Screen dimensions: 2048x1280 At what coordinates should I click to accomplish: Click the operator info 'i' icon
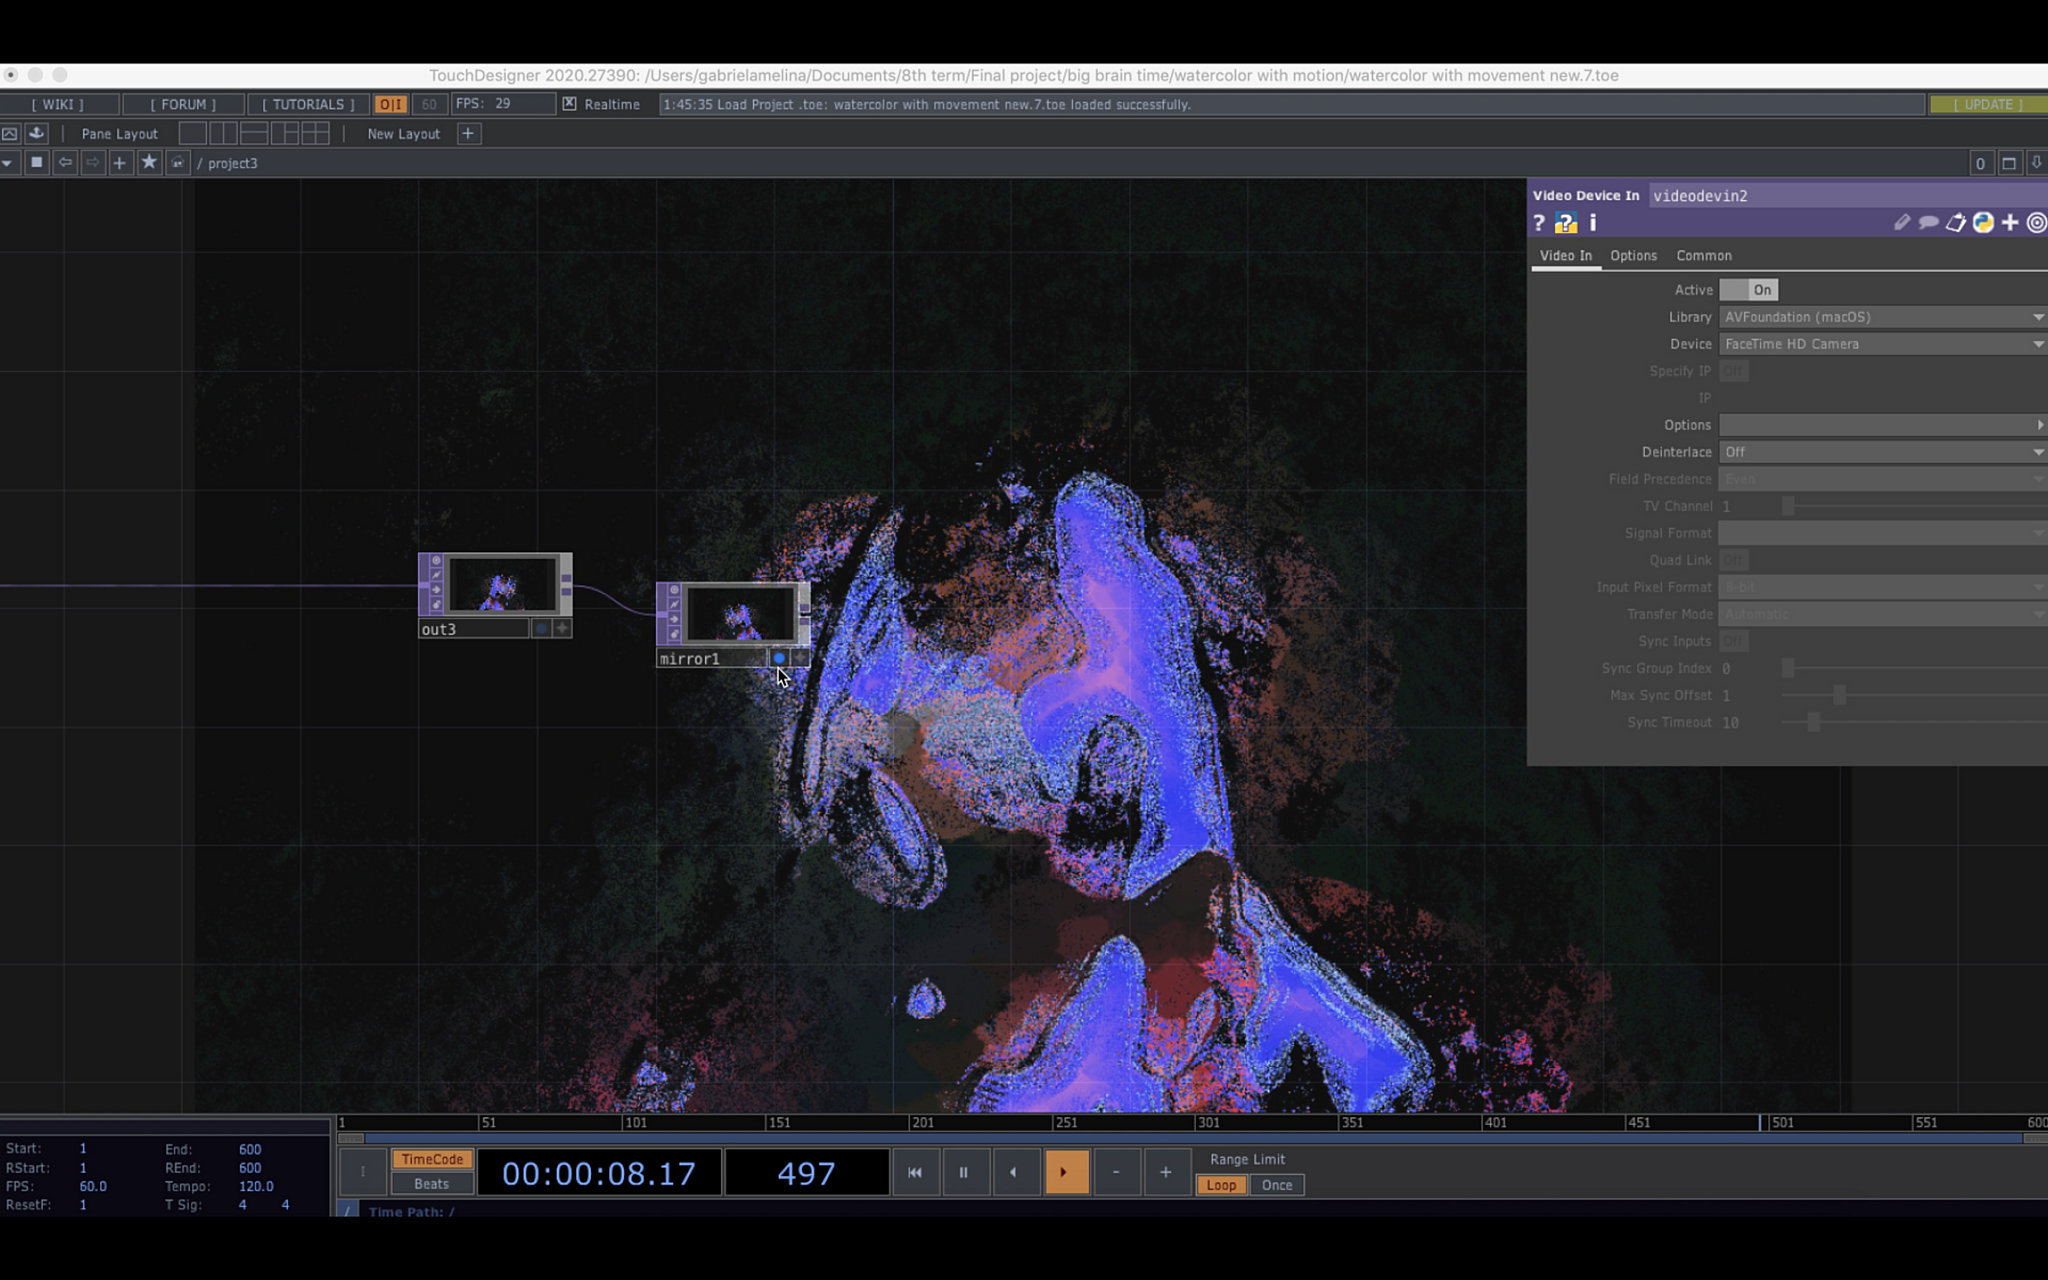pyautogui.click(x=1593, y=223)
